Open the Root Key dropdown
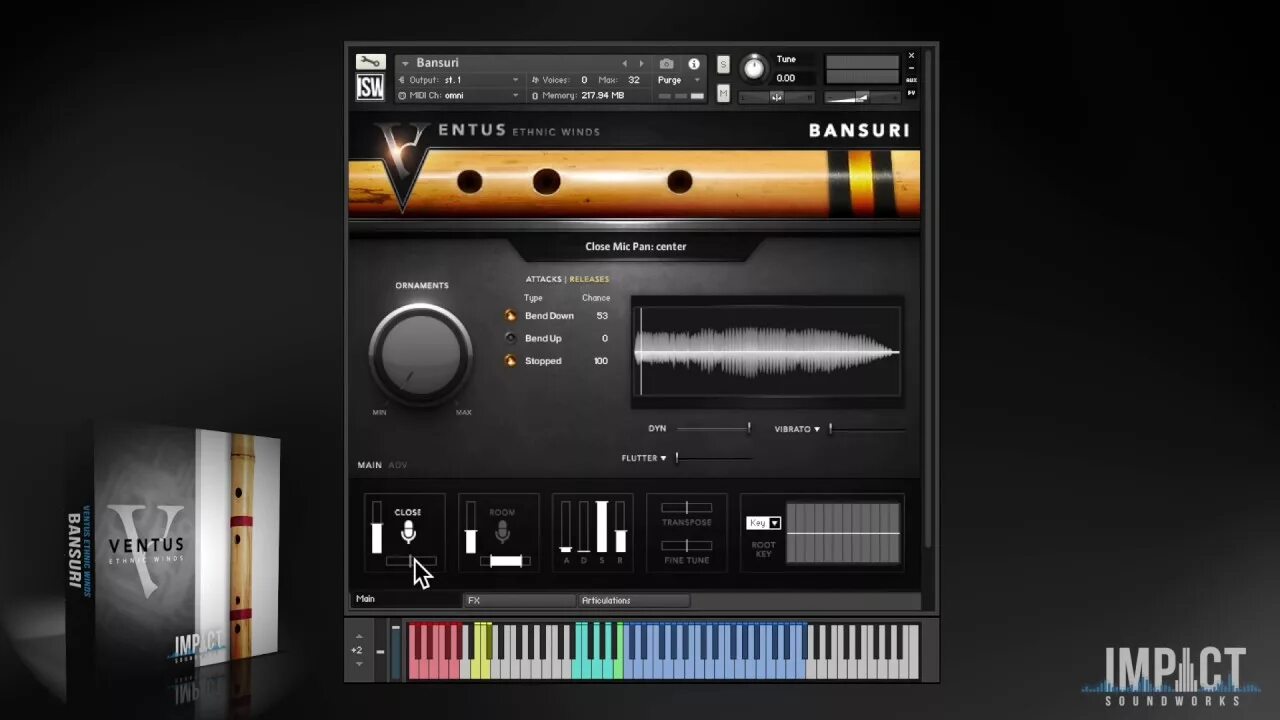This screenshot has height=720, width=1280. pyautogui.click(x=764, y=523)
